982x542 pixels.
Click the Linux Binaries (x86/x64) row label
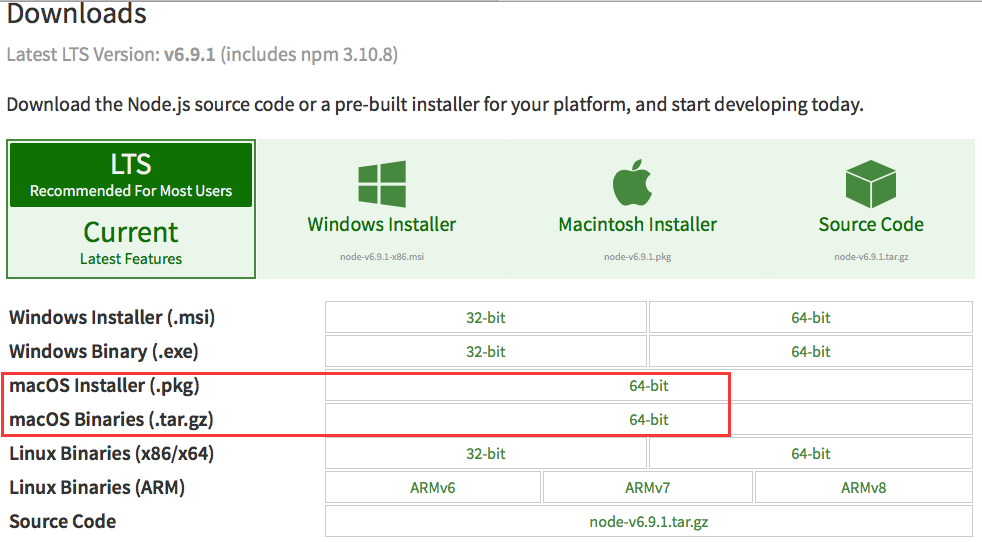111,454
